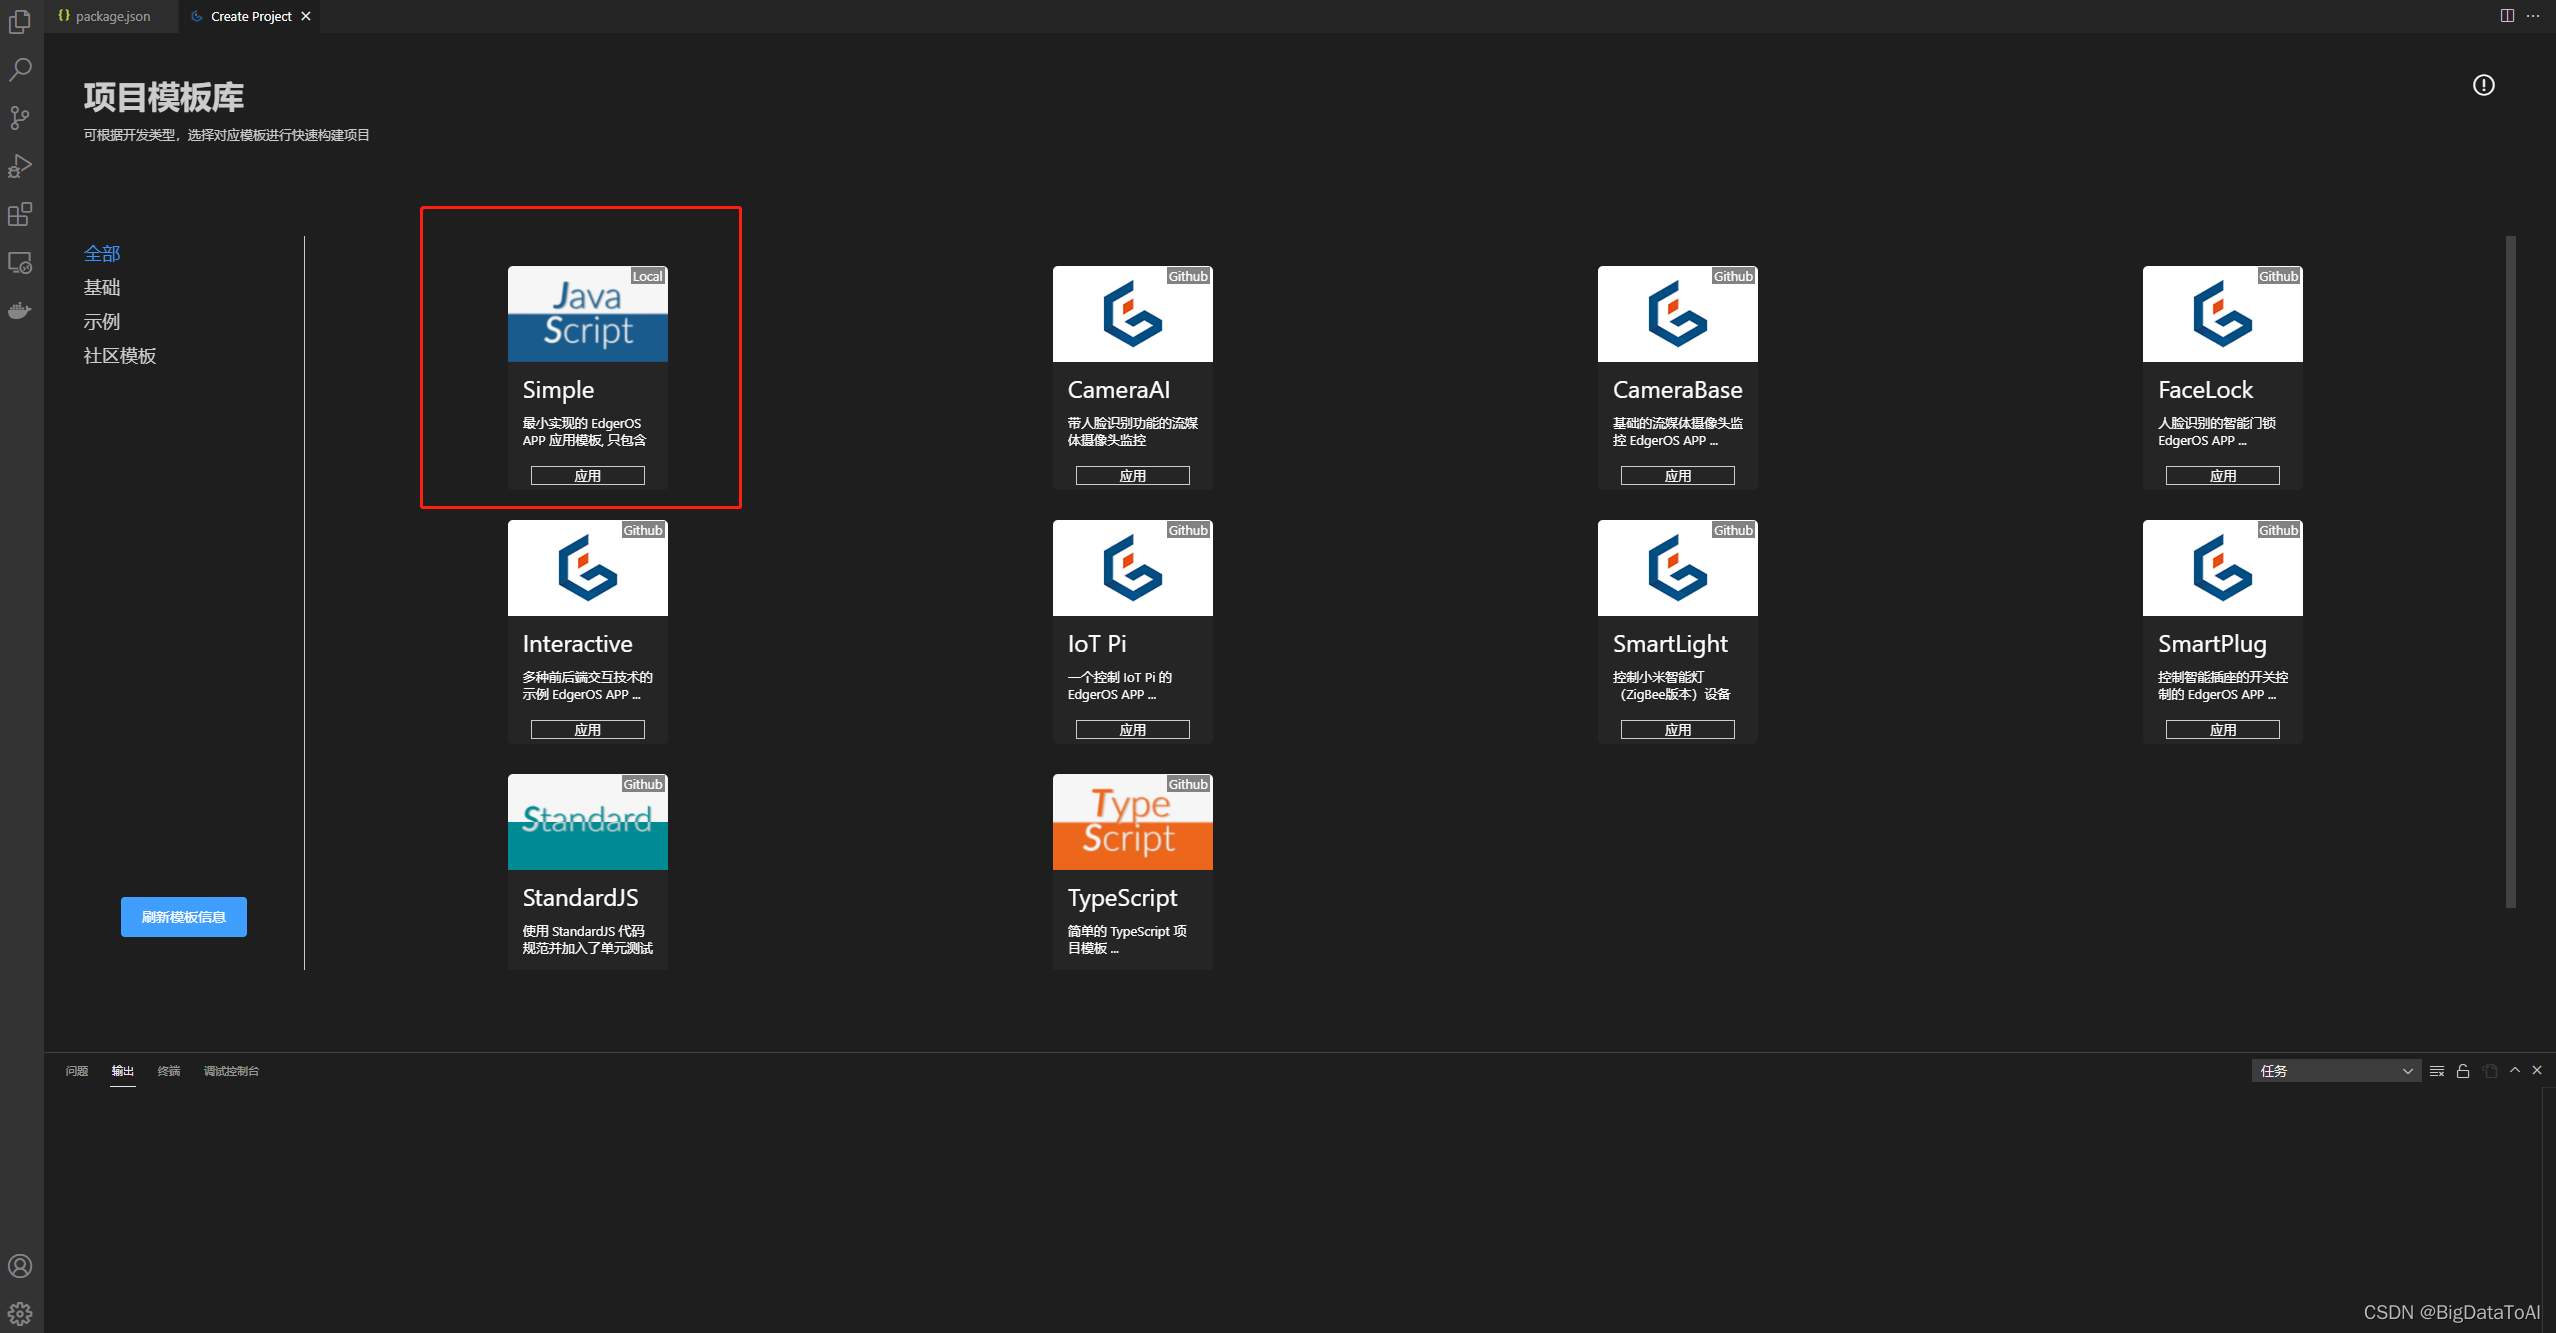The image size is (2556, 1333).
Task: Open the Source Control view icon
Action: click(x=20, y=117)
